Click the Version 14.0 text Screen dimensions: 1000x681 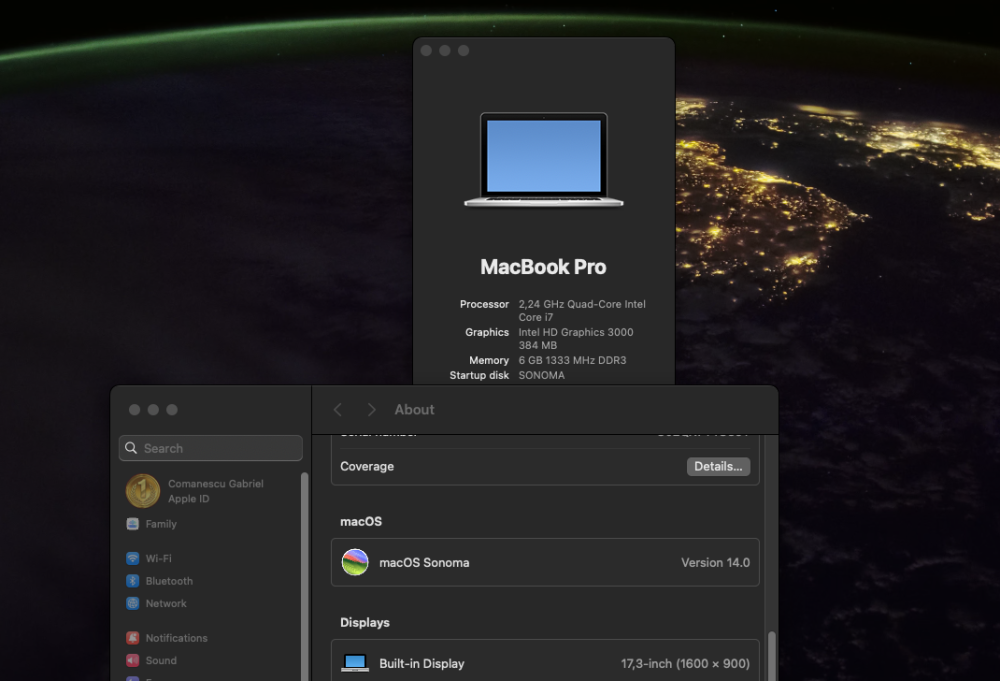pos(715,562)
